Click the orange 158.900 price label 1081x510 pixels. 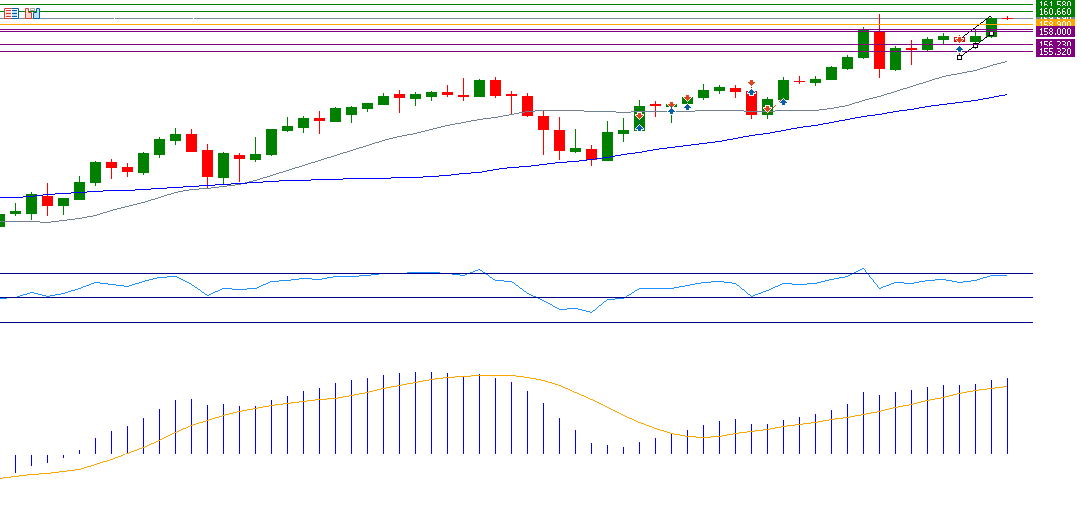point(1055,23)
